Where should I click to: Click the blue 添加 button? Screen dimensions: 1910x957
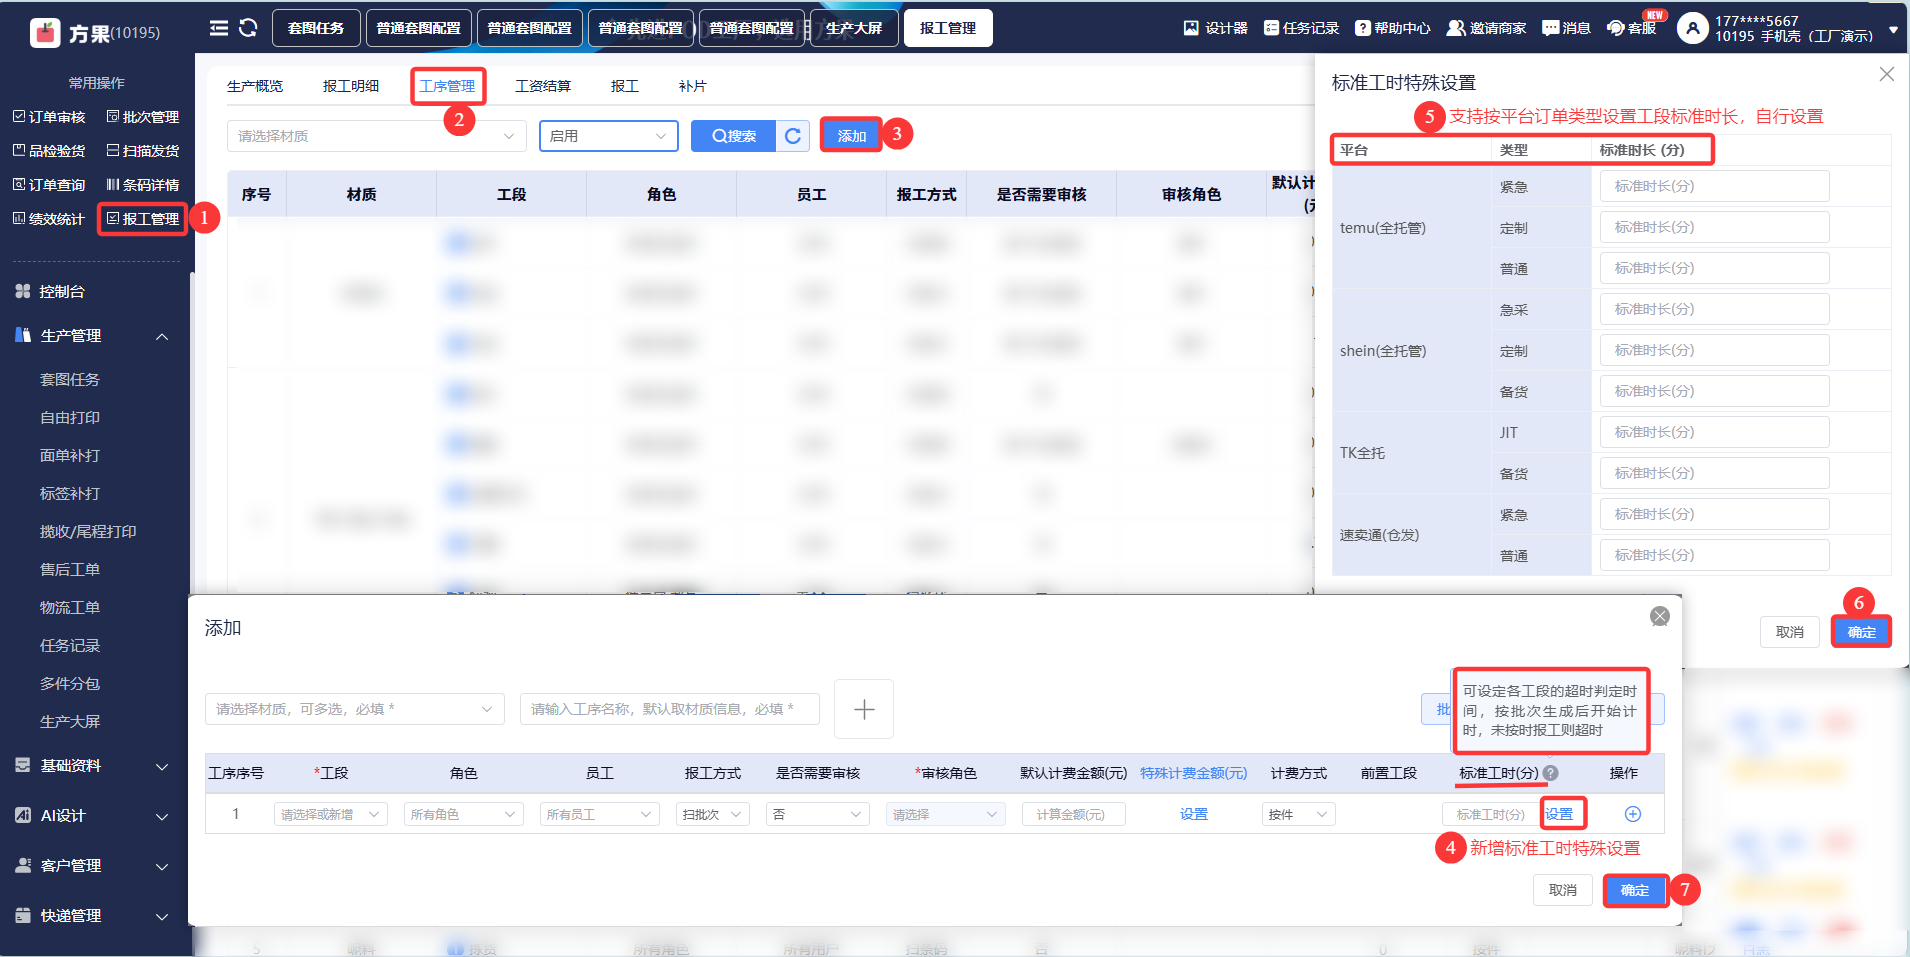(x=851, y=136)
